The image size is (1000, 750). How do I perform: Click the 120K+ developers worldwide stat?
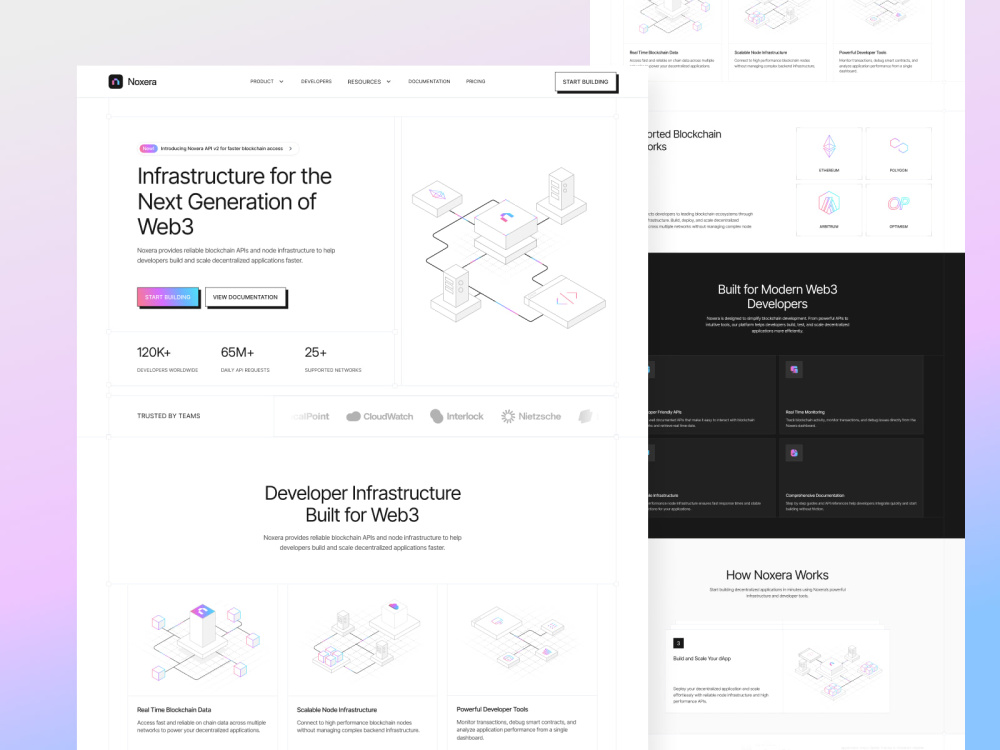coord(167,360)
